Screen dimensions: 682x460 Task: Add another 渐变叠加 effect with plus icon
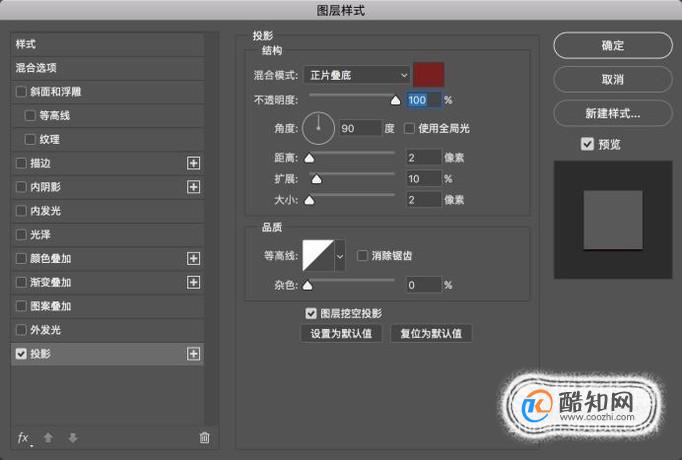(194, 282)
